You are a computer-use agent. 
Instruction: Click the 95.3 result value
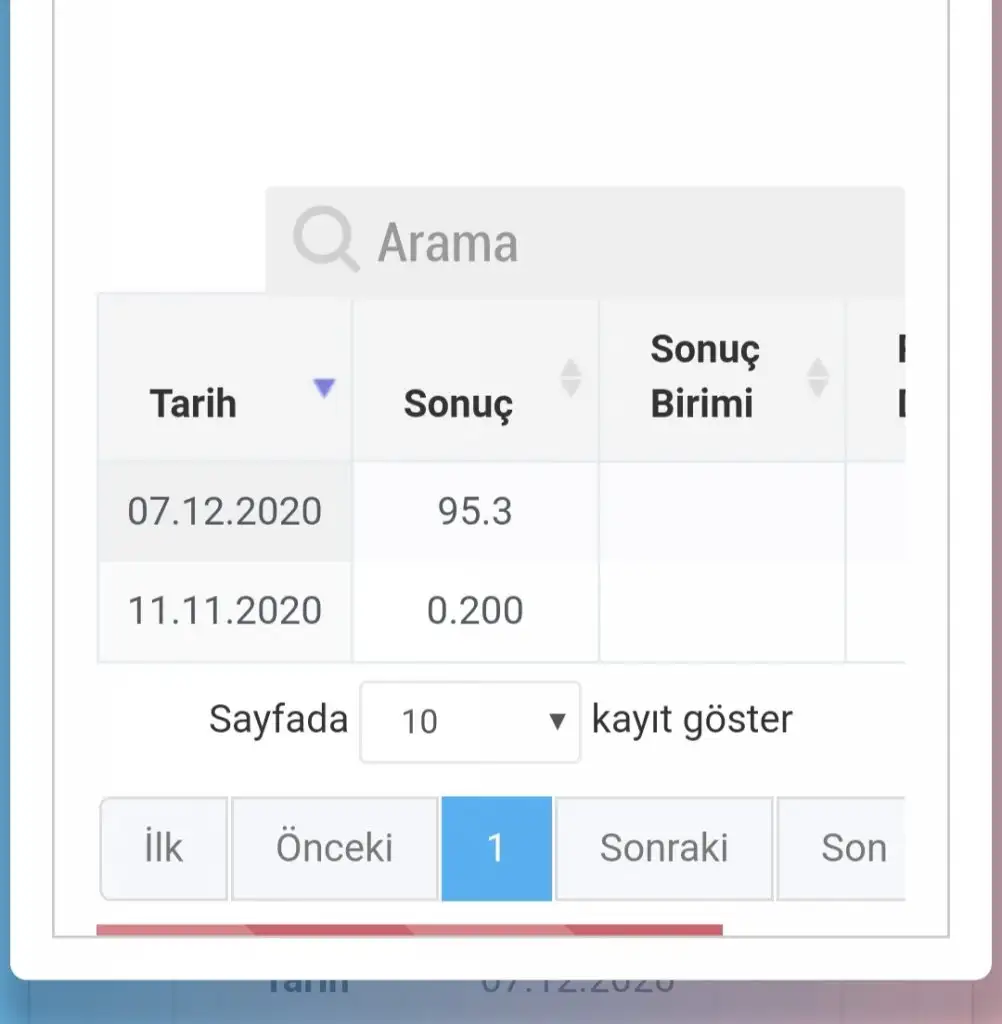point(475,512)
